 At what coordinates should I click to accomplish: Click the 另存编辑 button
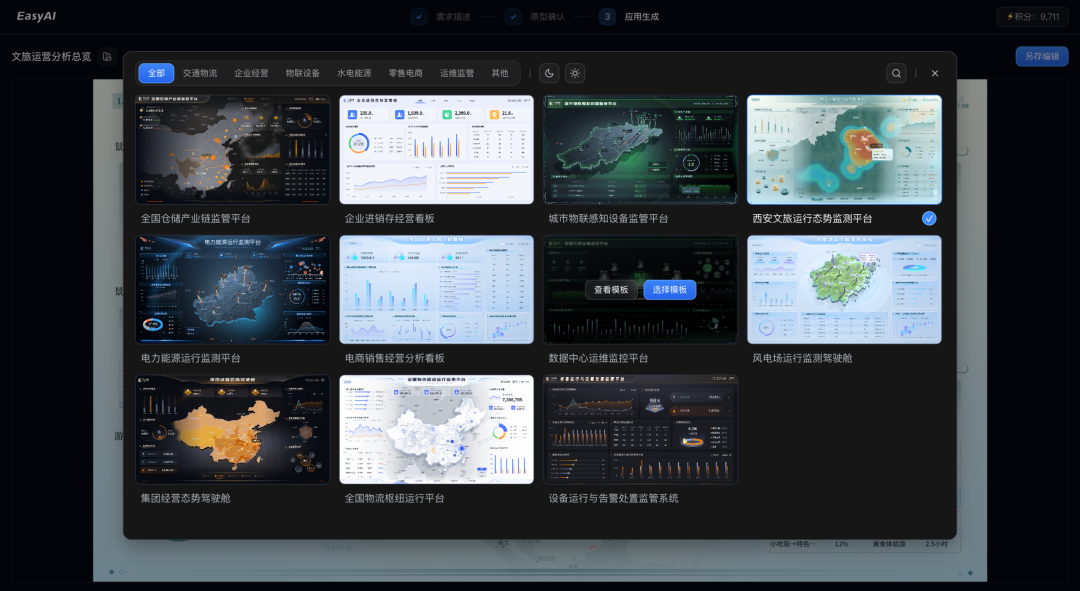(x=1042, y=56)
